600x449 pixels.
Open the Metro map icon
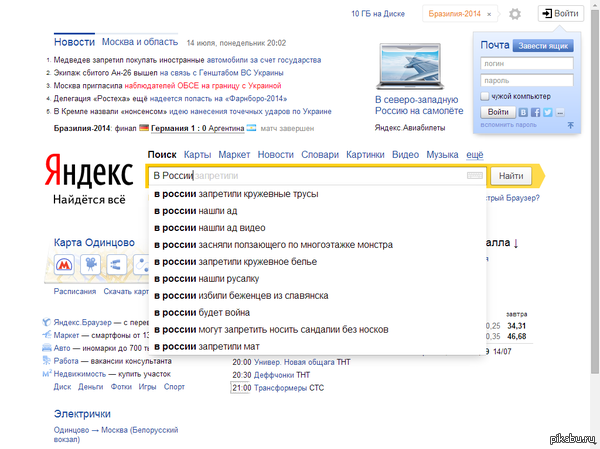pyautogui.click(x=64, y=264)
